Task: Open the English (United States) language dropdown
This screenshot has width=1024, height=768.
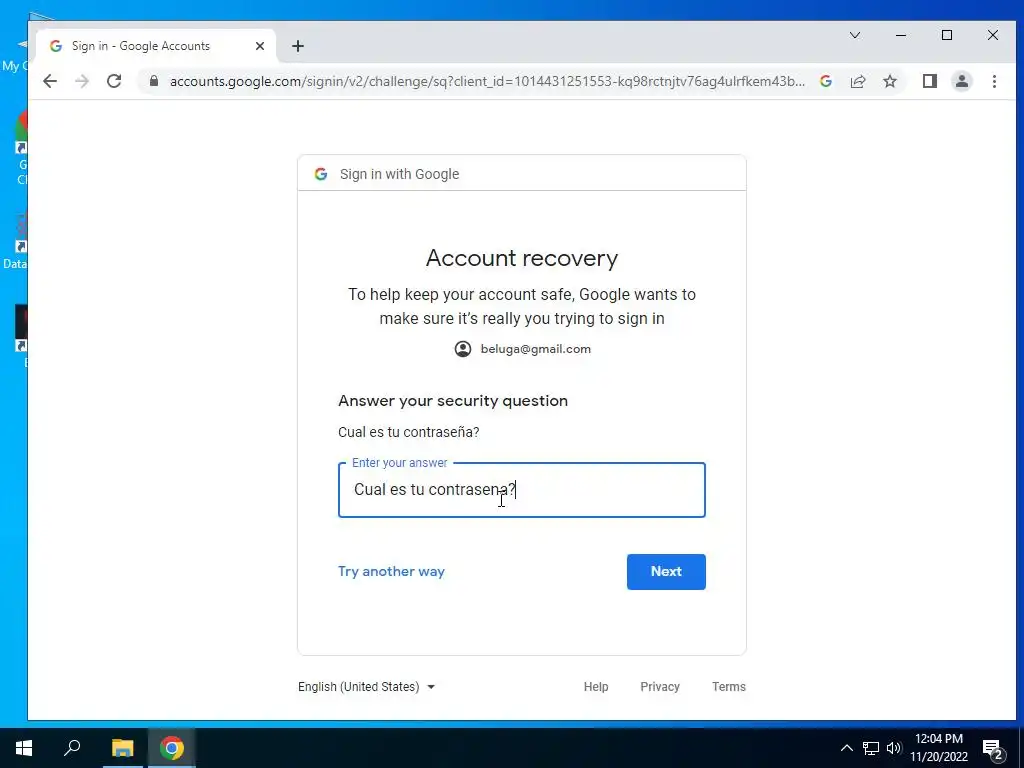Action: (366, 686)
